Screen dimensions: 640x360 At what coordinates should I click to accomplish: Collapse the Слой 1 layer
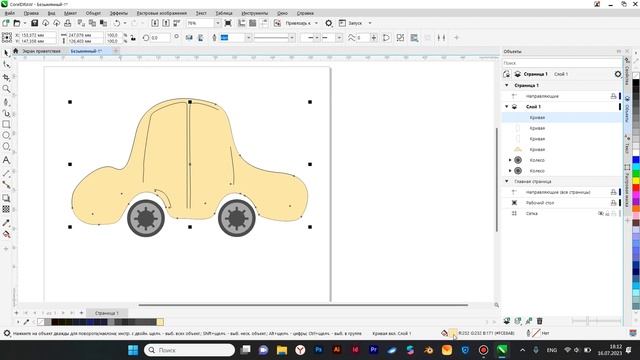pyautogui.click(x=507, y=107)
